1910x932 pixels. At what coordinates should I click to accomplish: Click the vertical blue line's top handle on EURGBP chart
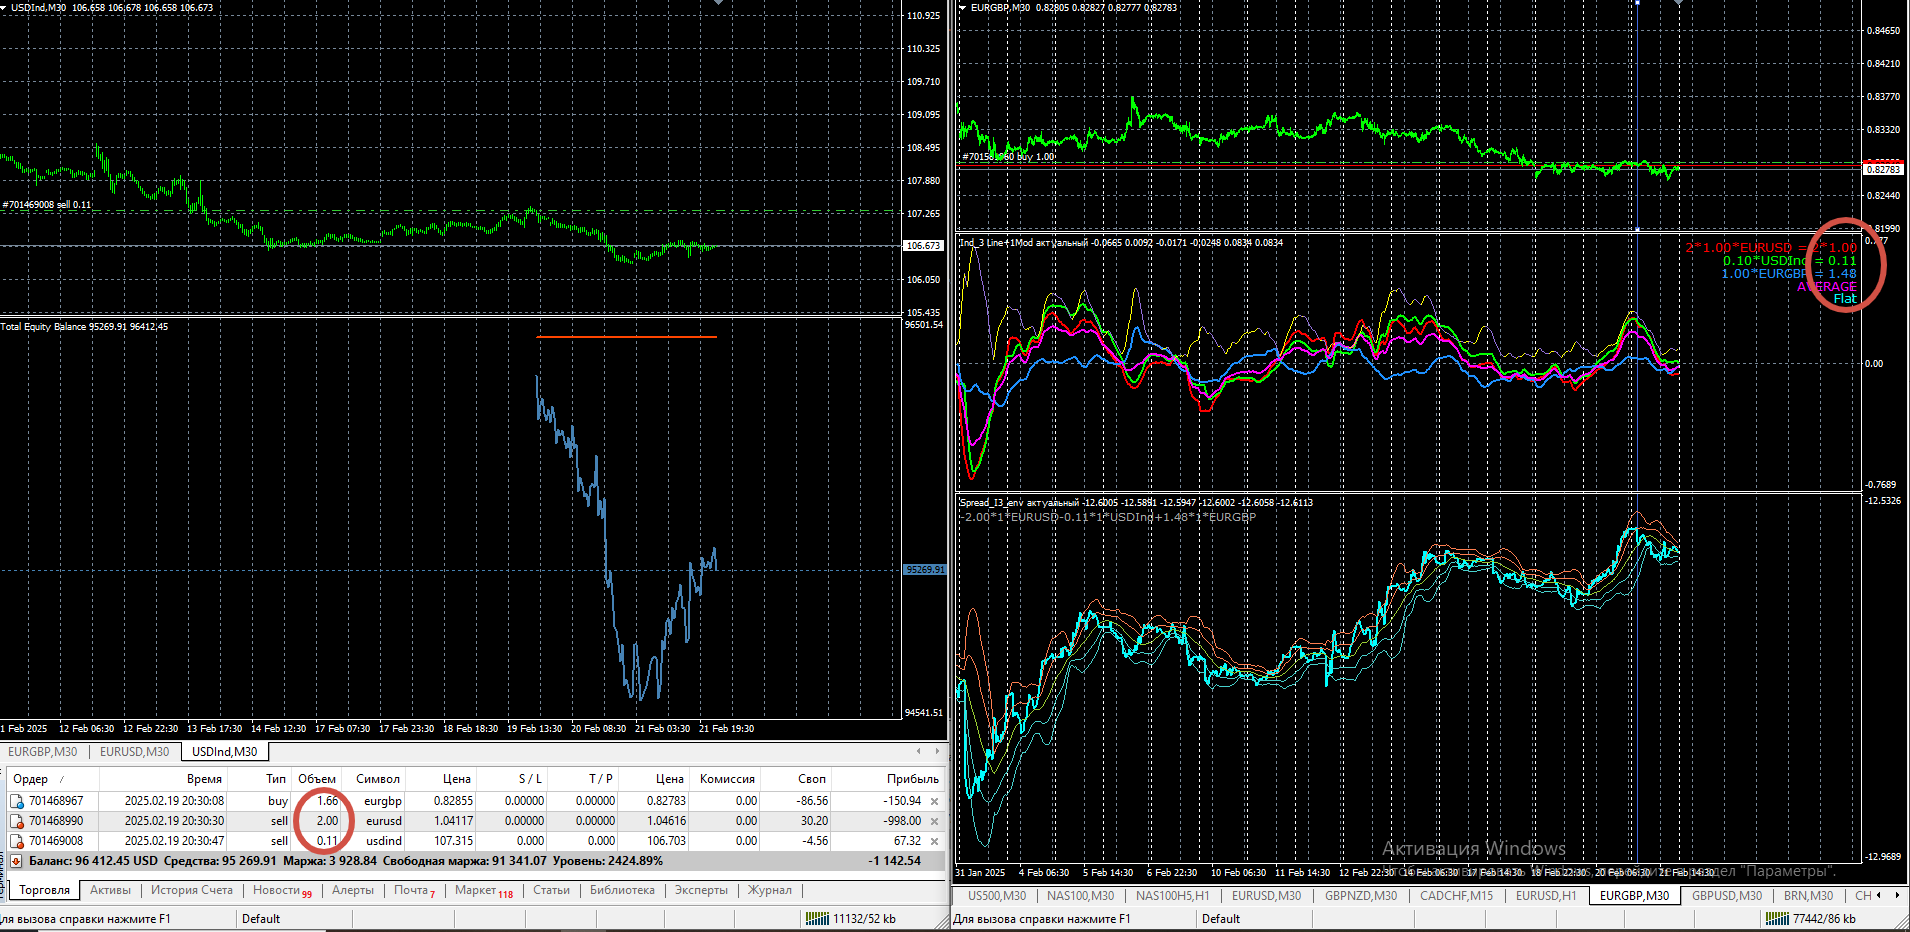click(1637, 3)
